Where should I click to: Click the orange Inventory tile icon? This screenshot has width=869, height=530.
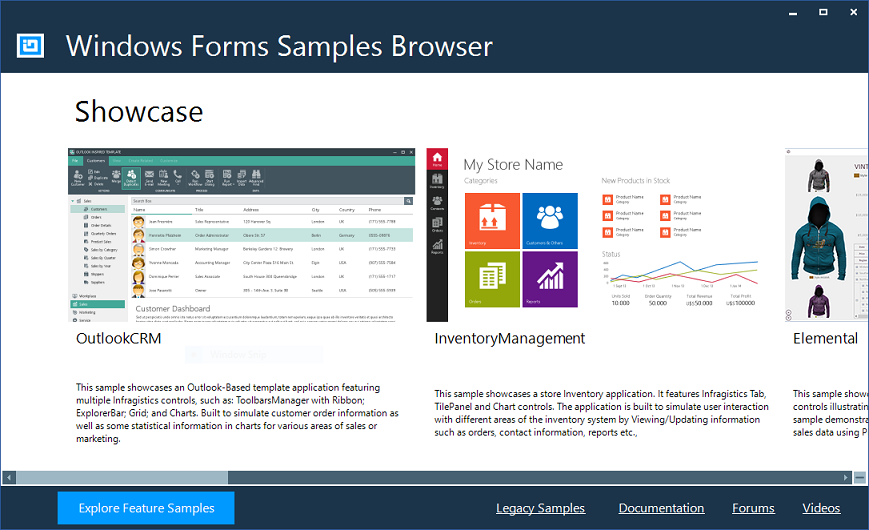click(x=492, y=220)
